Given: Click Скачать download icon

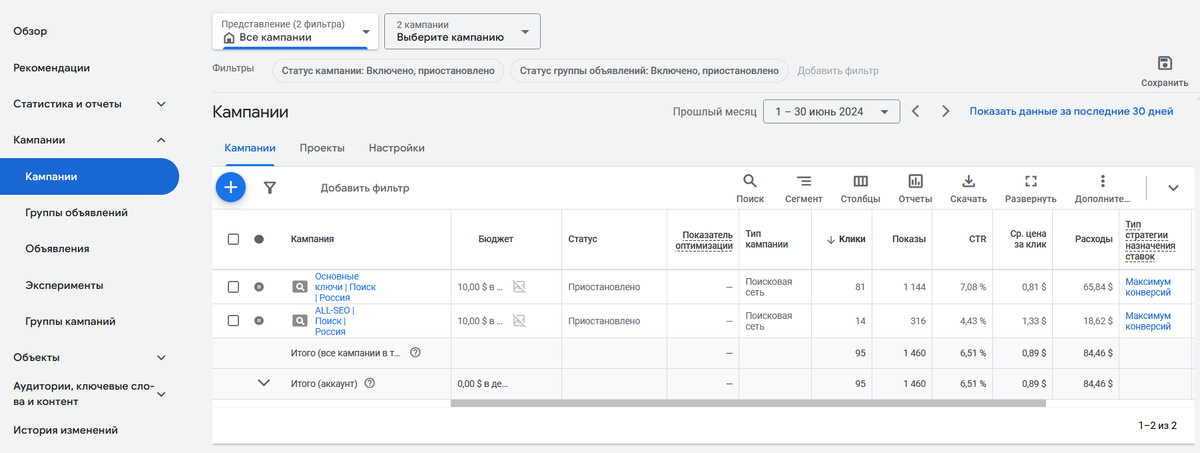Looking at the screenshot, I should click(x=968, y=187).
